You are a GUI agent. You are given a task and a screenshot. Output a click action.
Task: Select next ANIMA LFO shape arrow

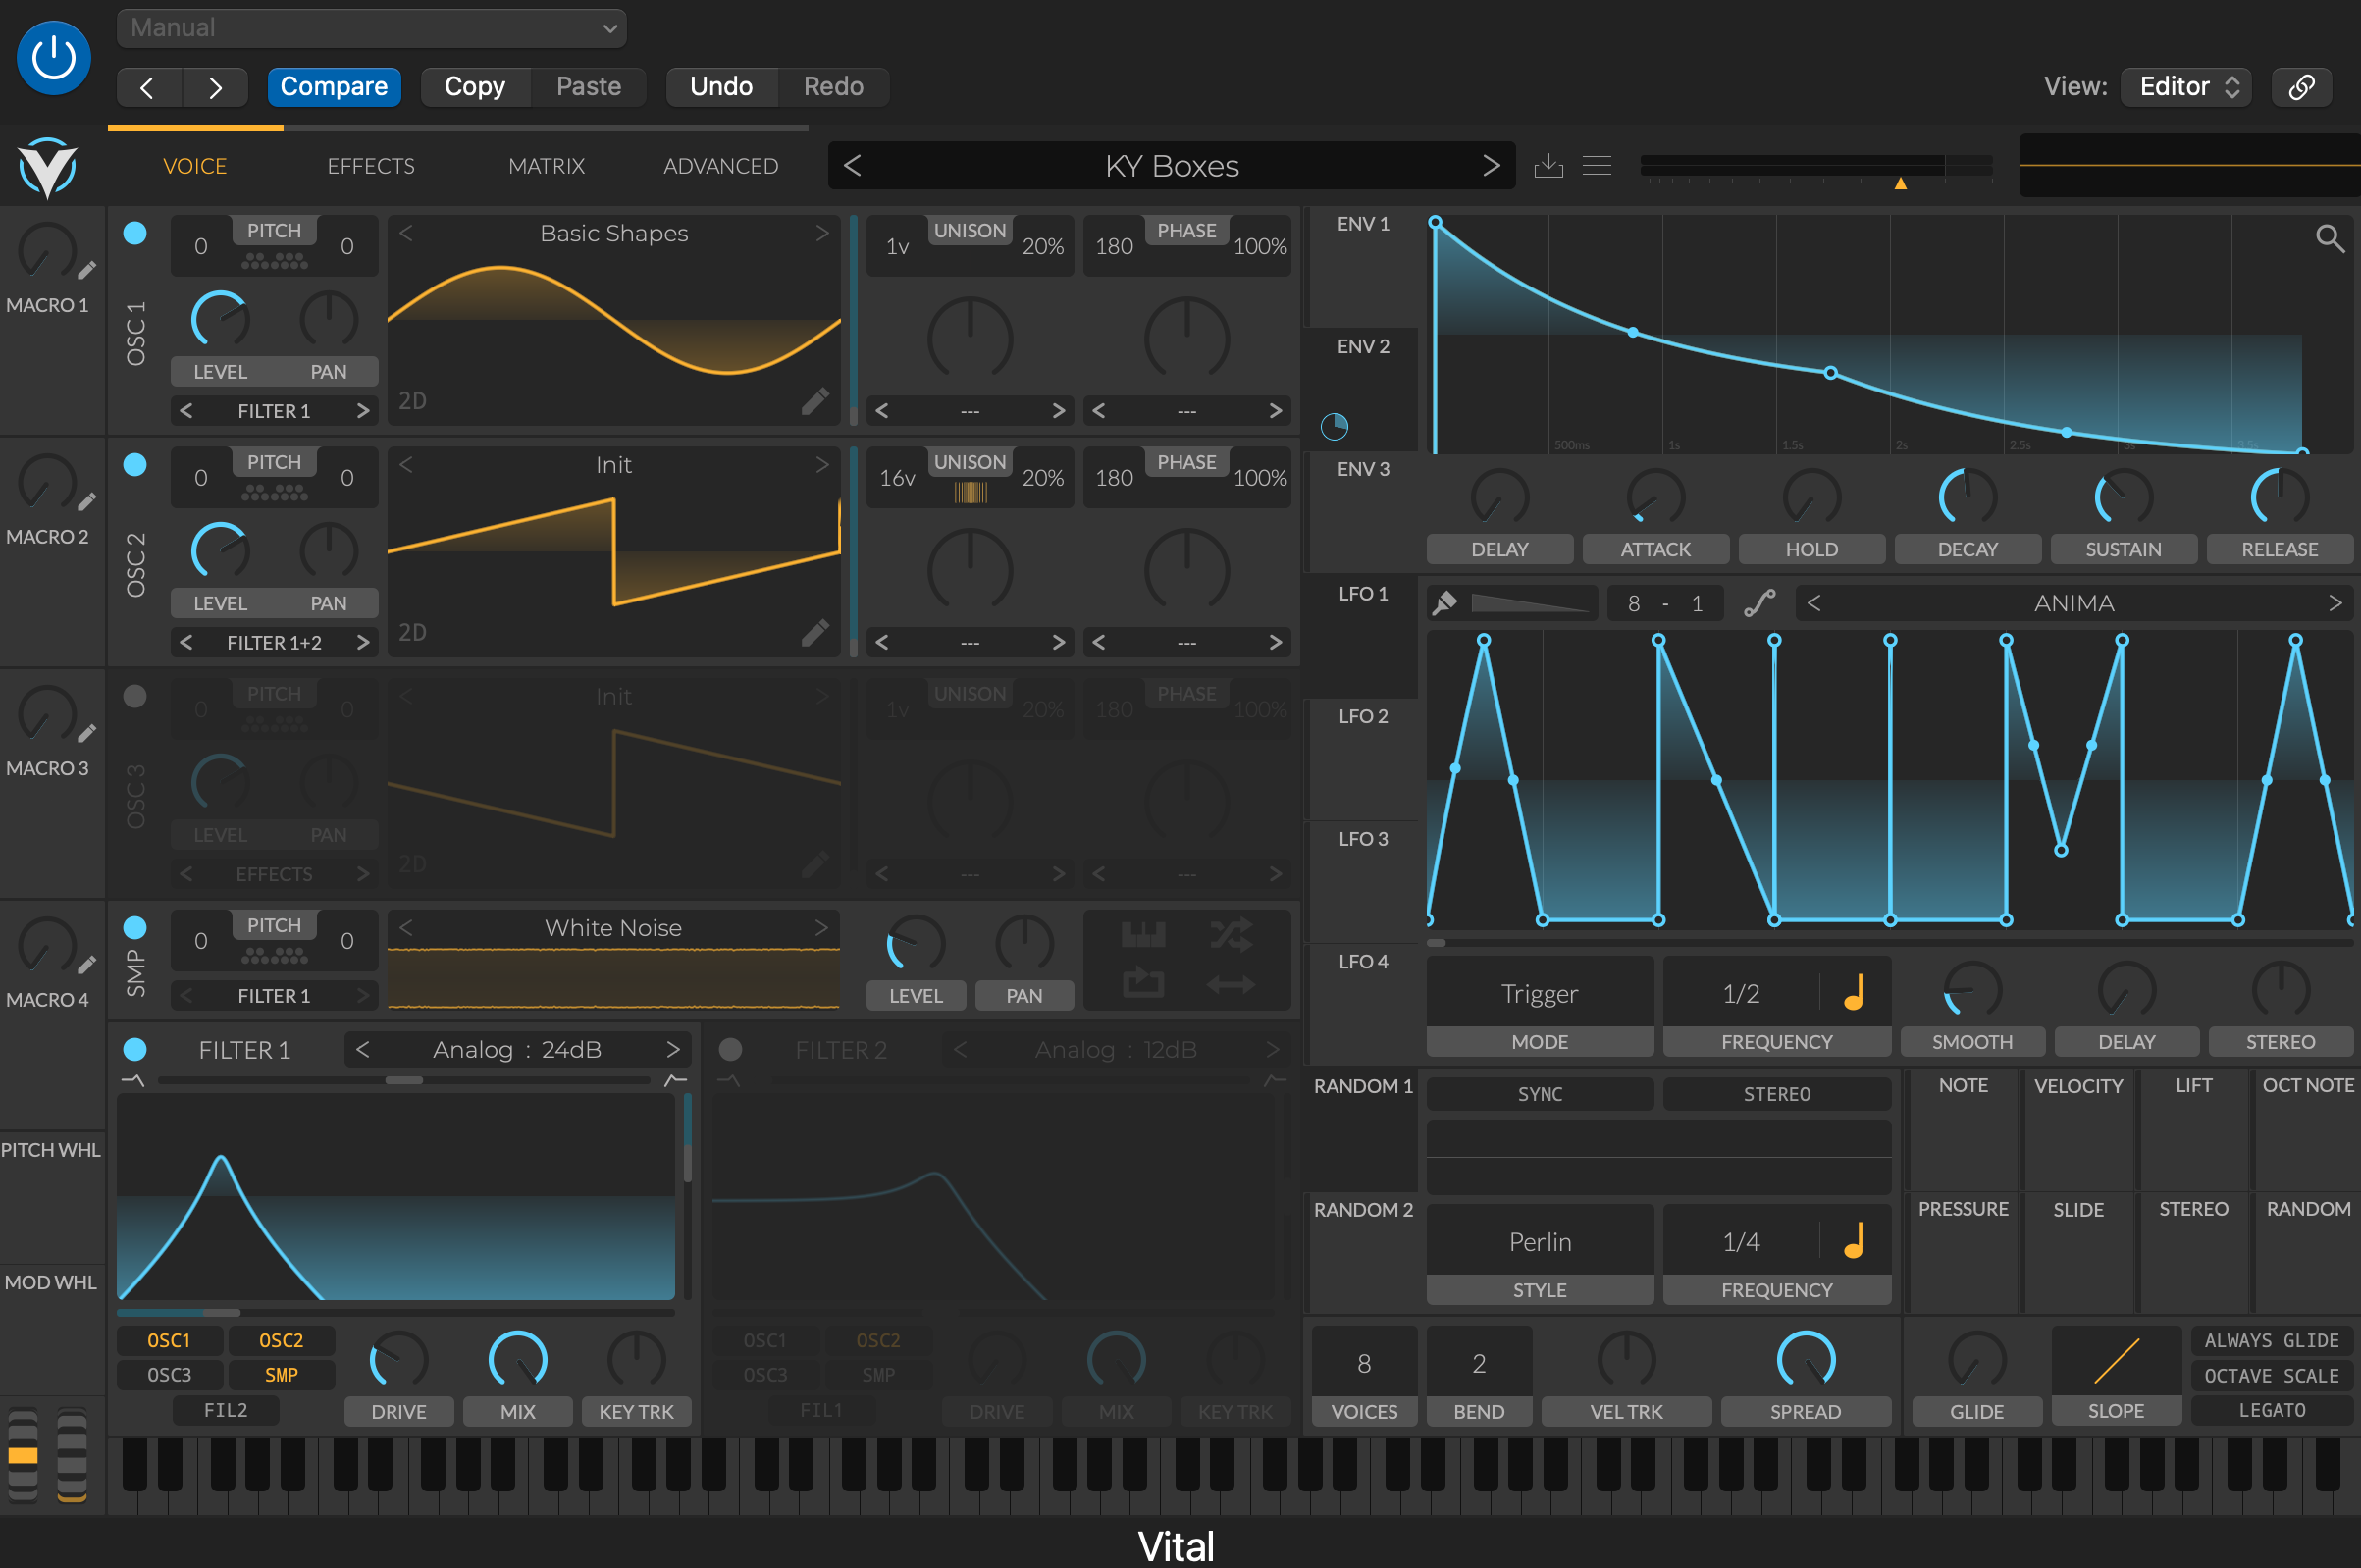click(x=2335, y=603)
